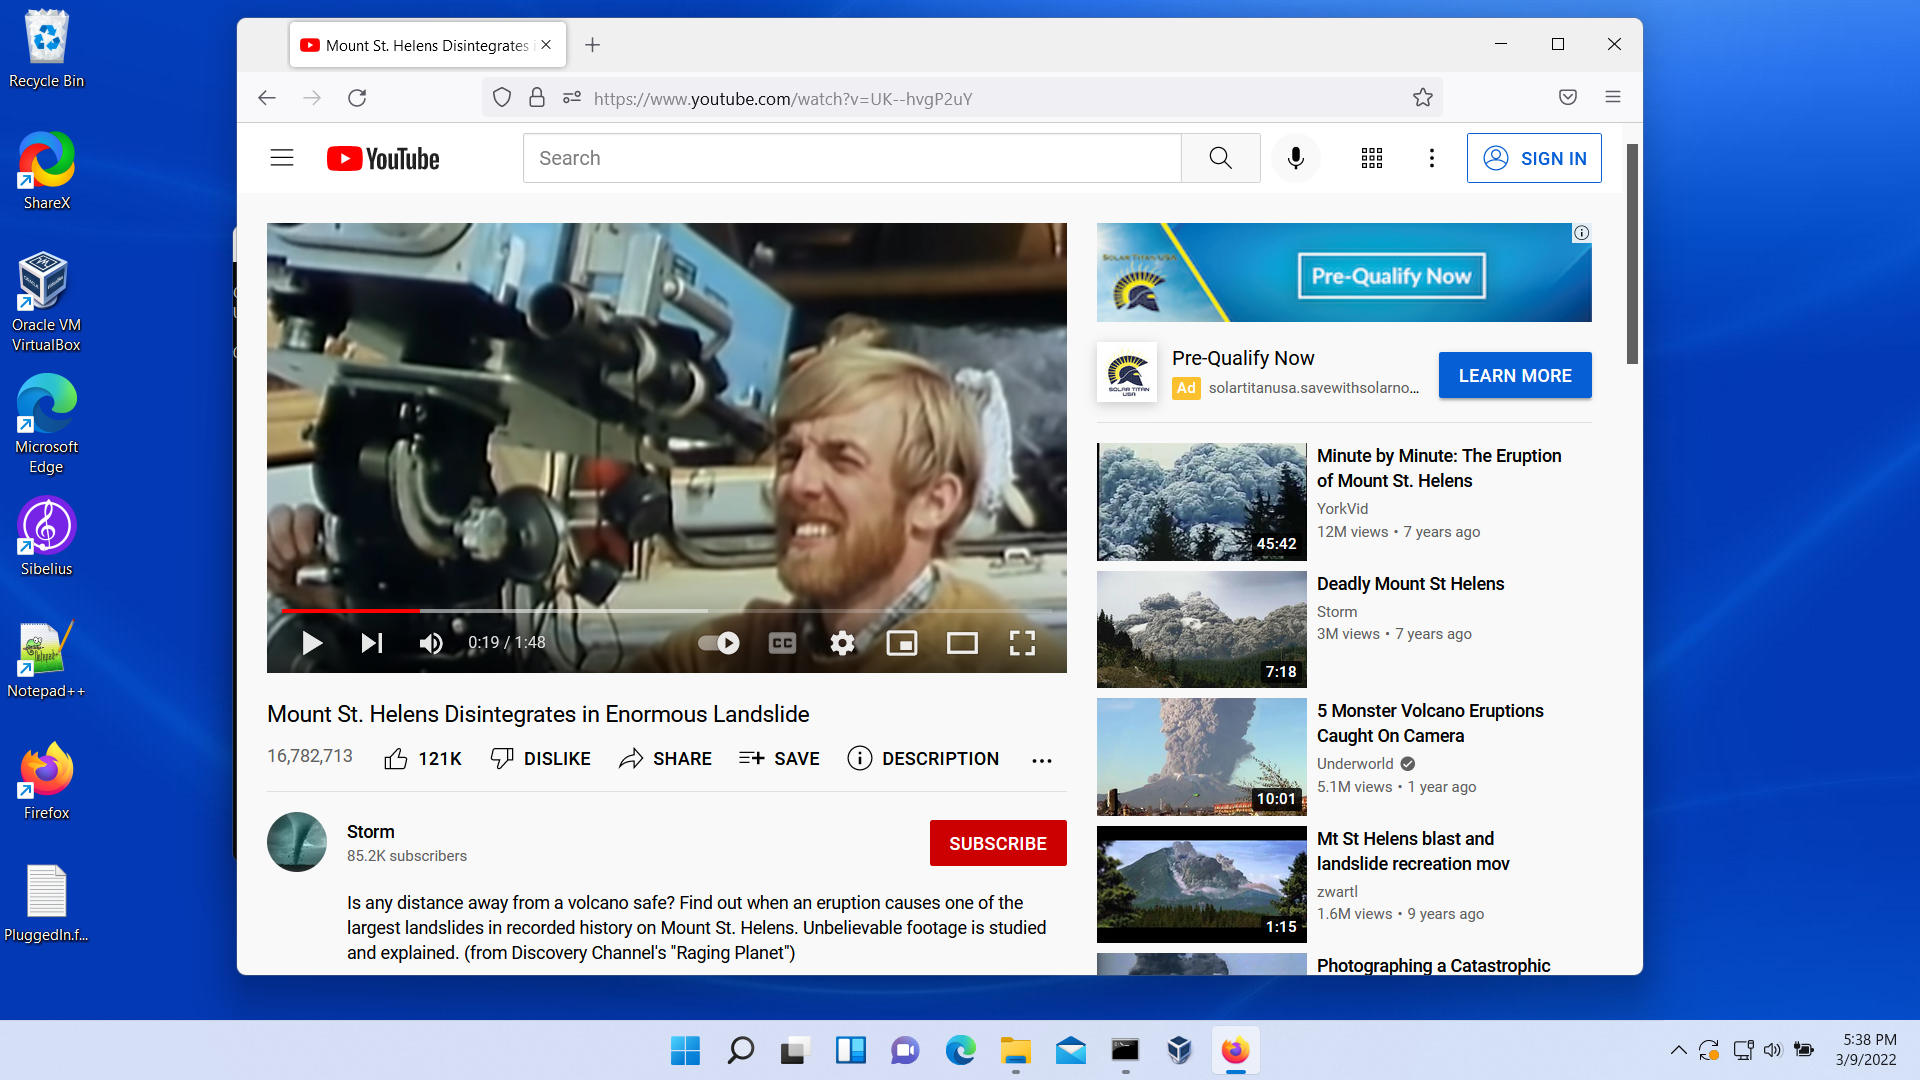Click the red SUBSCRIBE button
The height and width of the screenshot is (1080, 1920).
(997, 843)
